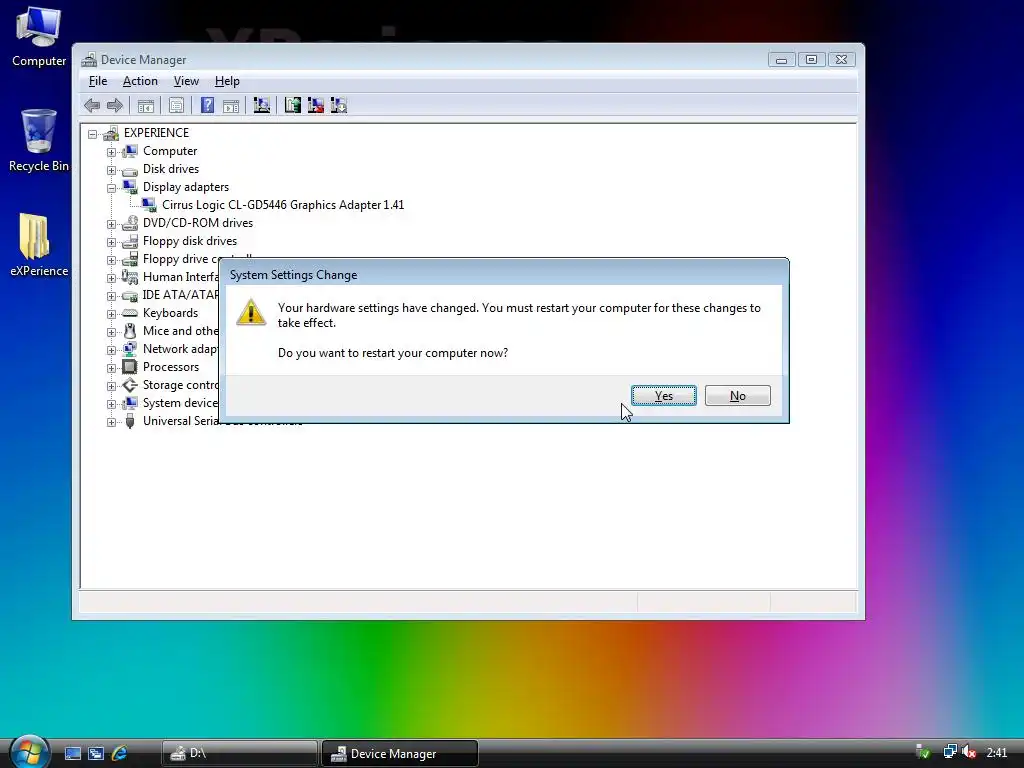Screen dimensions: 1024x768
Task: Expand the Disk drives node
Action: [x=112, y=170]
